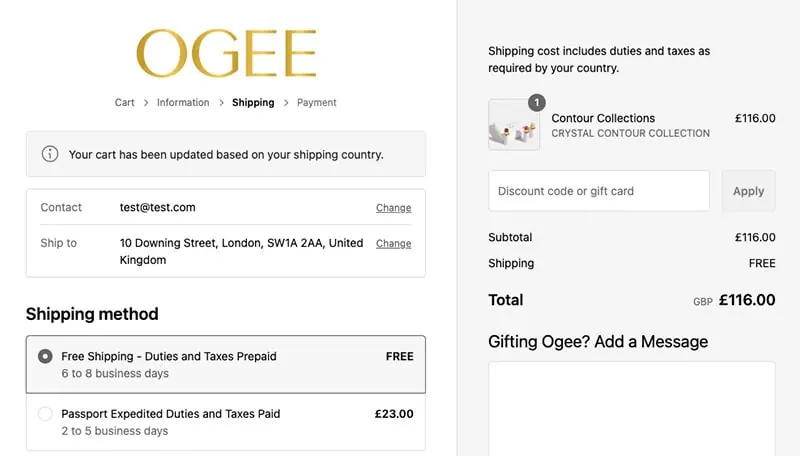Click the chevron between Information and Shipping
The width and height of the screenshot is (800, 456).
221,103
